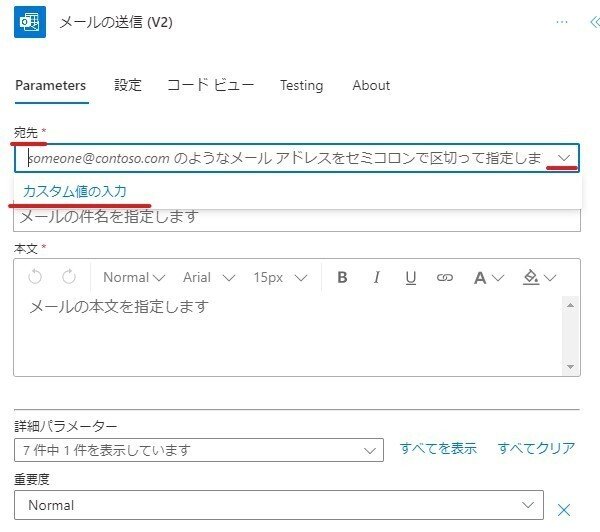
Task: Open the font color picker
Action: pos(489,277)
